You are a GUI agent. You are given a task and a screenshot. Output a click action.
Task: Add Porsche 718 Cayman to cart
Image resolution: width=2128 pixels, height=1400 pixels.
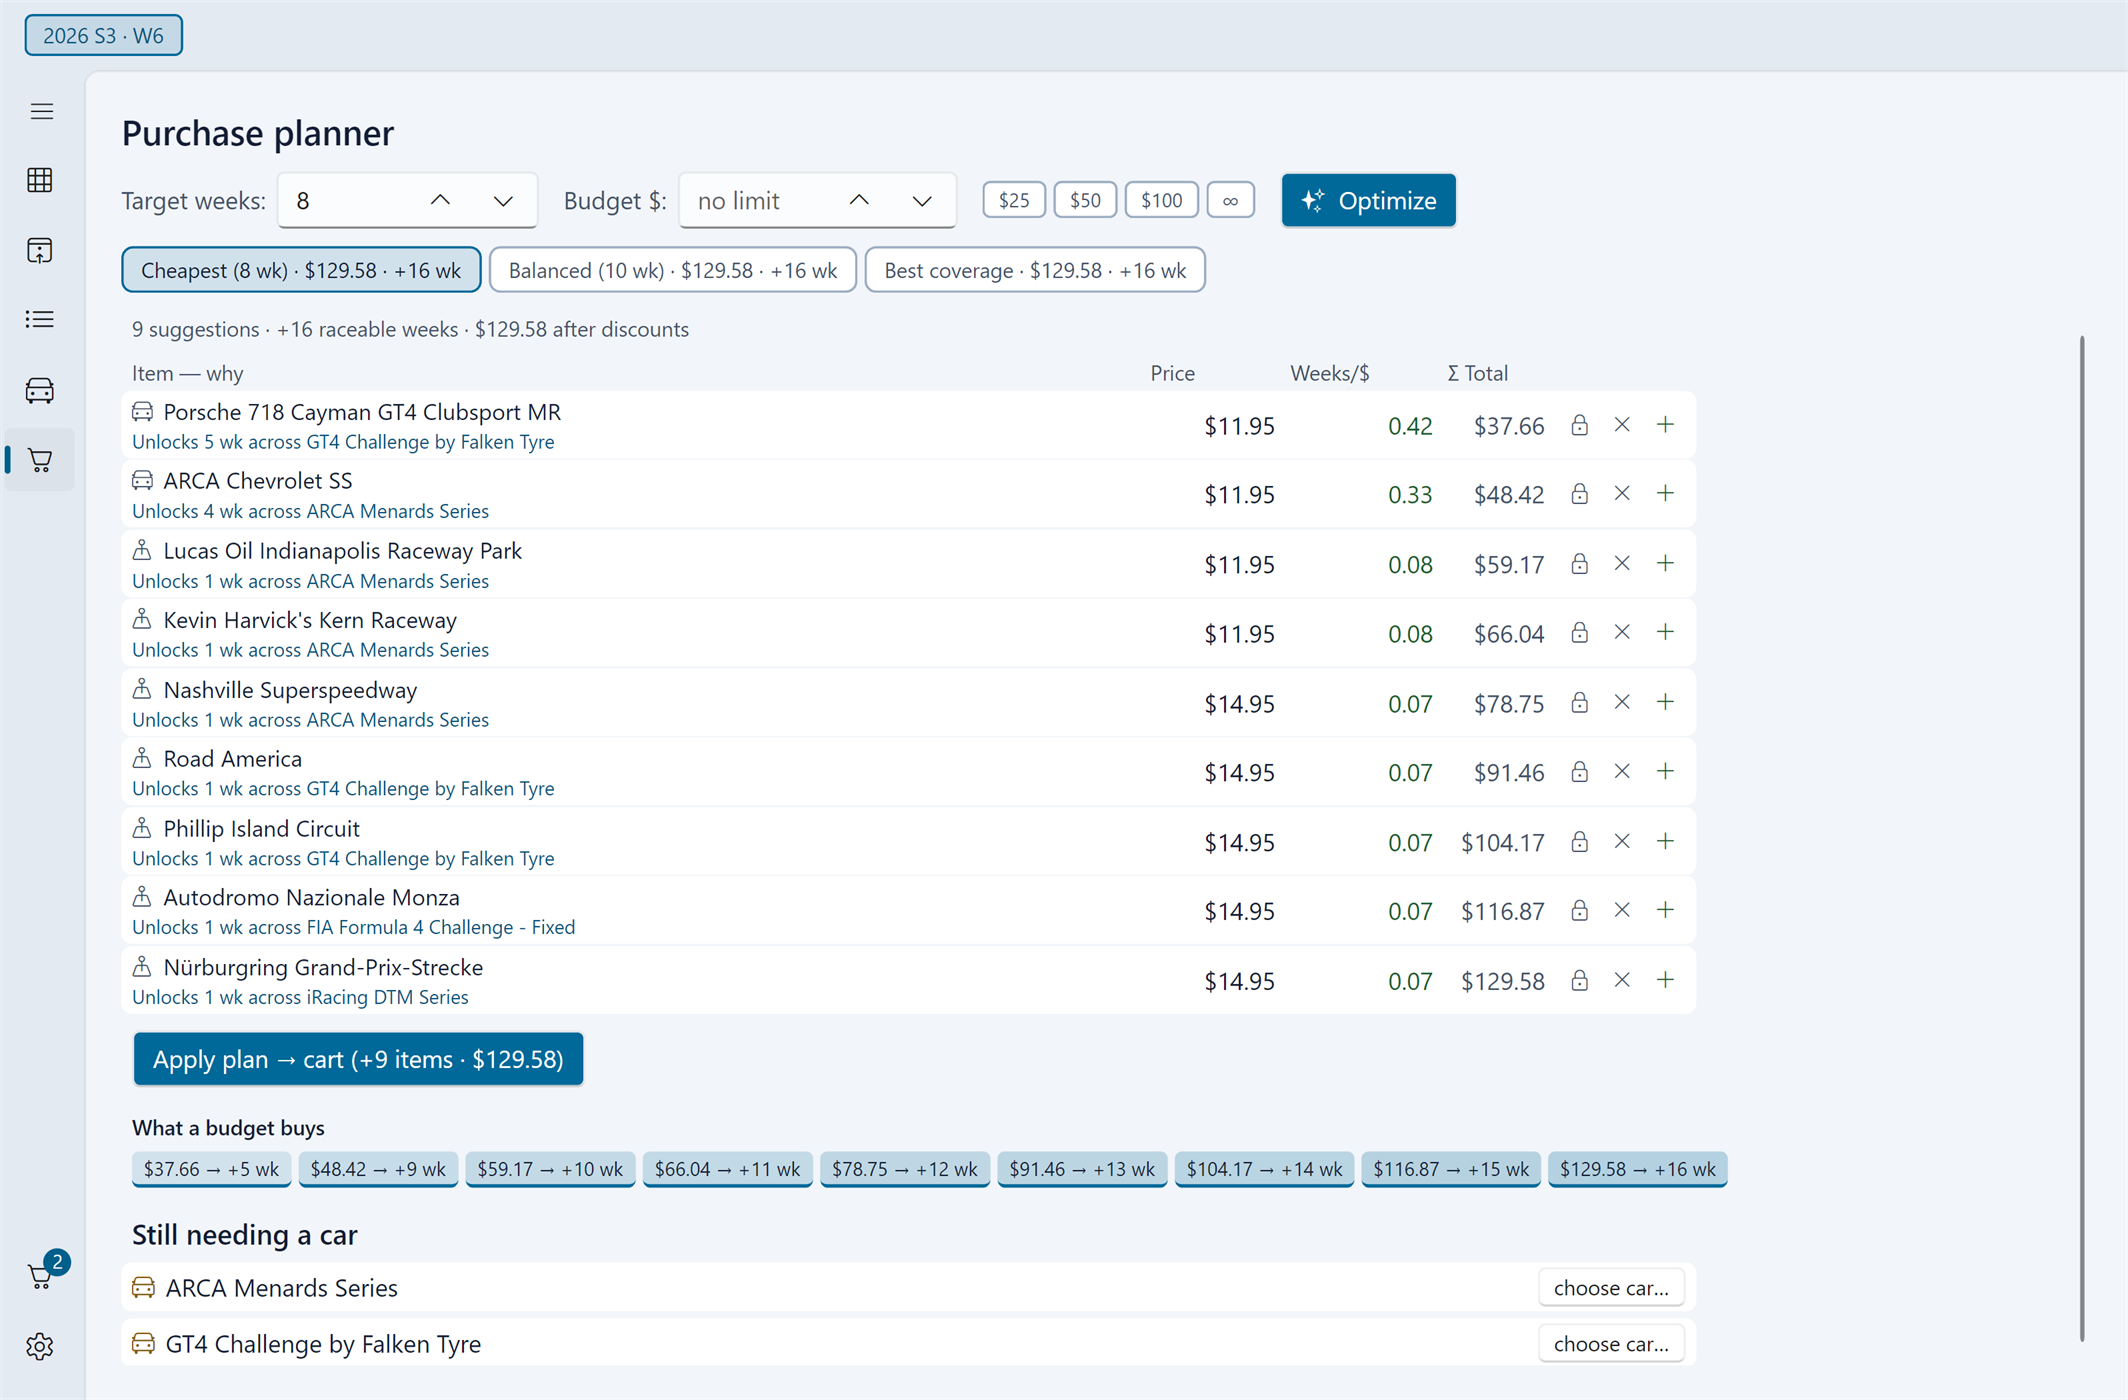click(x=1665, y=425)
